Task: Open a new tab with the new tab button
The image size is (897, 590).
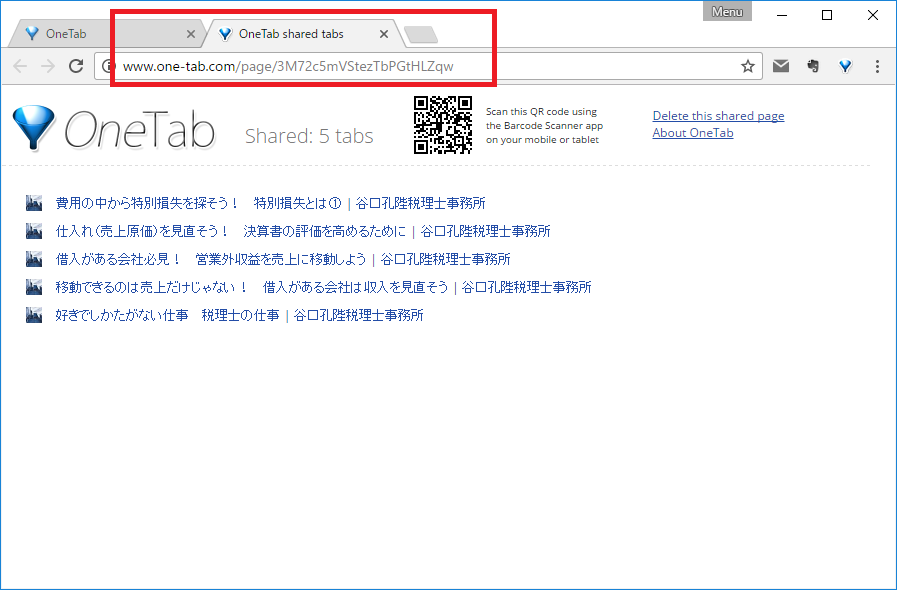Action: 421,35
